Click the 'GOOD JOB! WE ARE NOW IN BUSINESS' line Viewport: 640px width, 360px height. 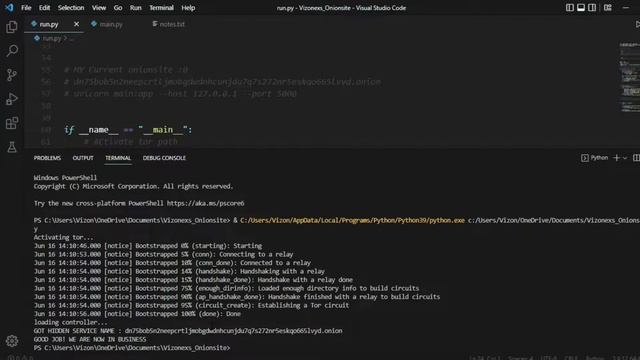pos(90,340)
